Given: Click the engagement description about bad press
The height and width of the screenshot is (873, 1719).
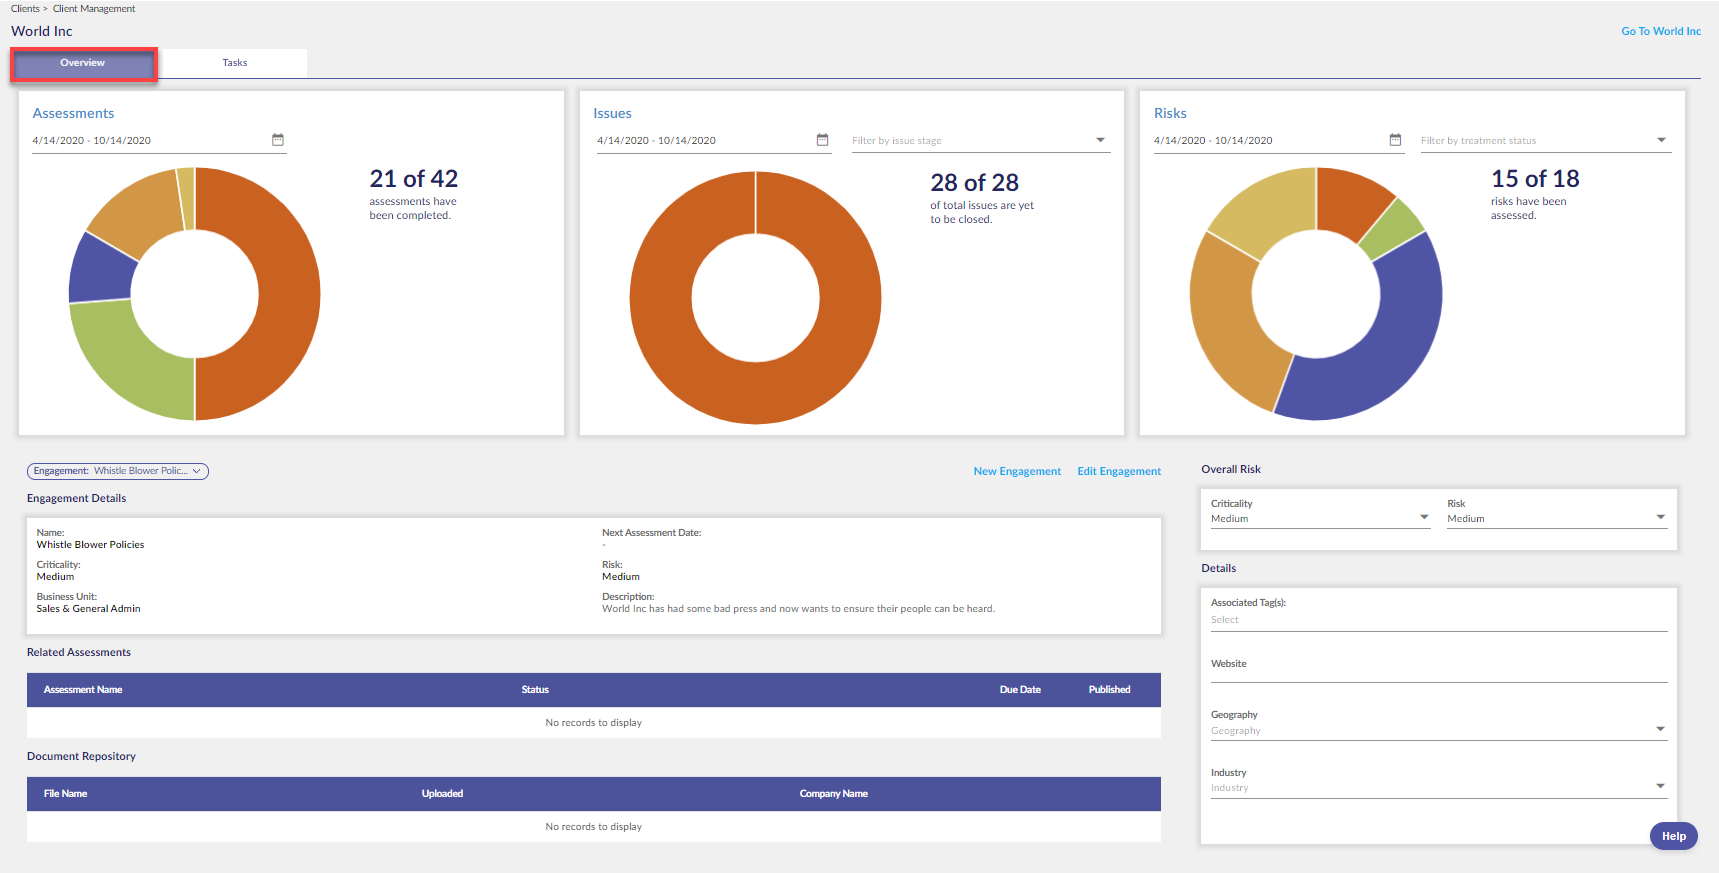Looking at the screenshot, I should pos(798,609).
